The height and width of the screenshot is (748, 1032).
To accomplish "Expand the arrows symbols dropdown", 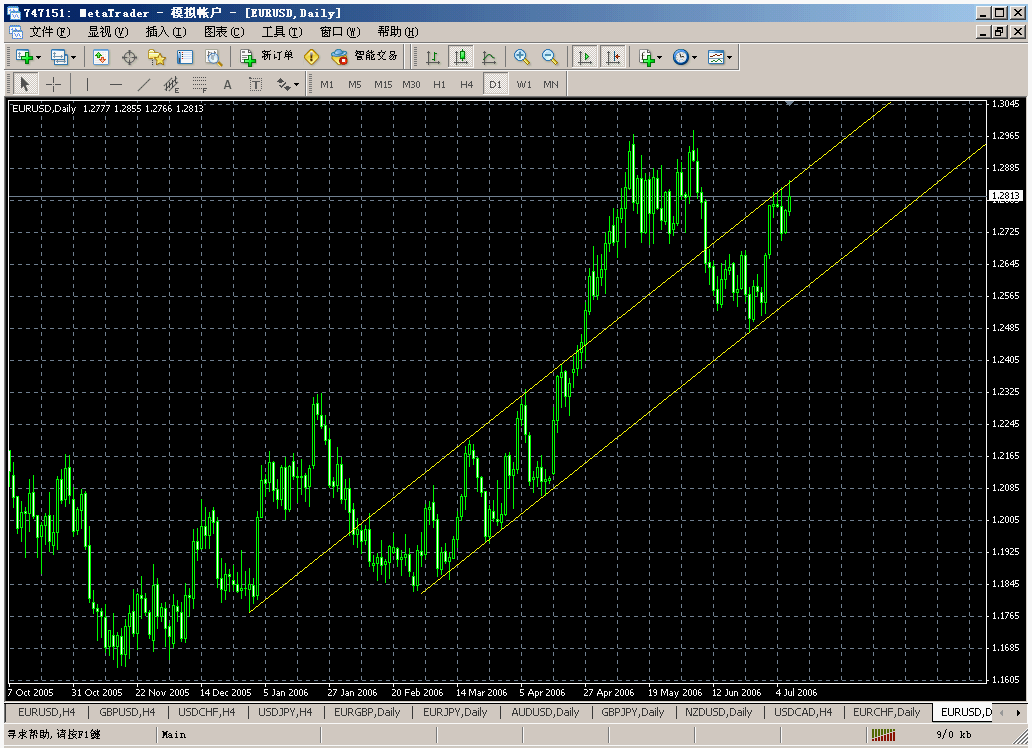I will [297, 84].
